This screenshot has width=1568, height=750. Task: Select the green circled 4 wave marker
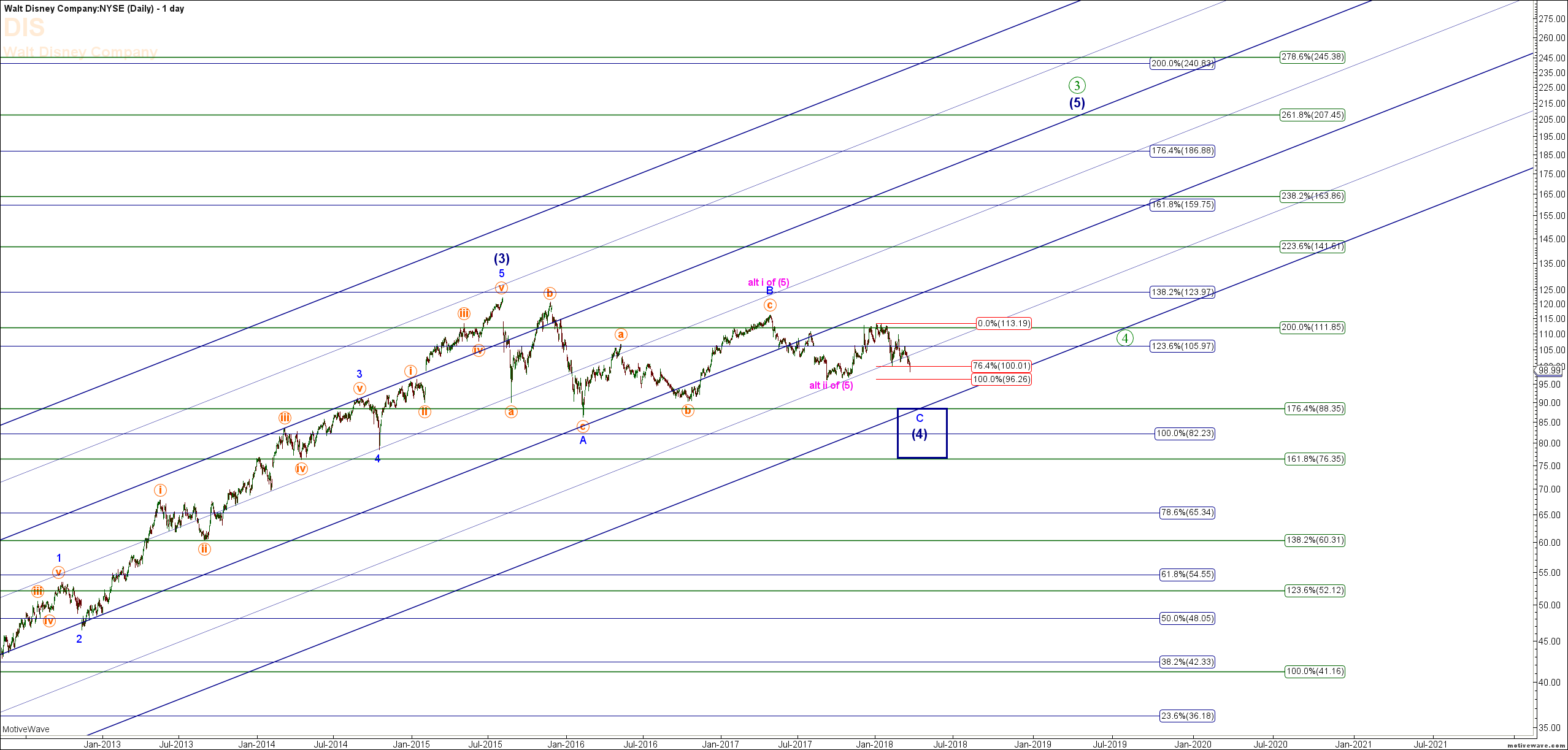1125,338
